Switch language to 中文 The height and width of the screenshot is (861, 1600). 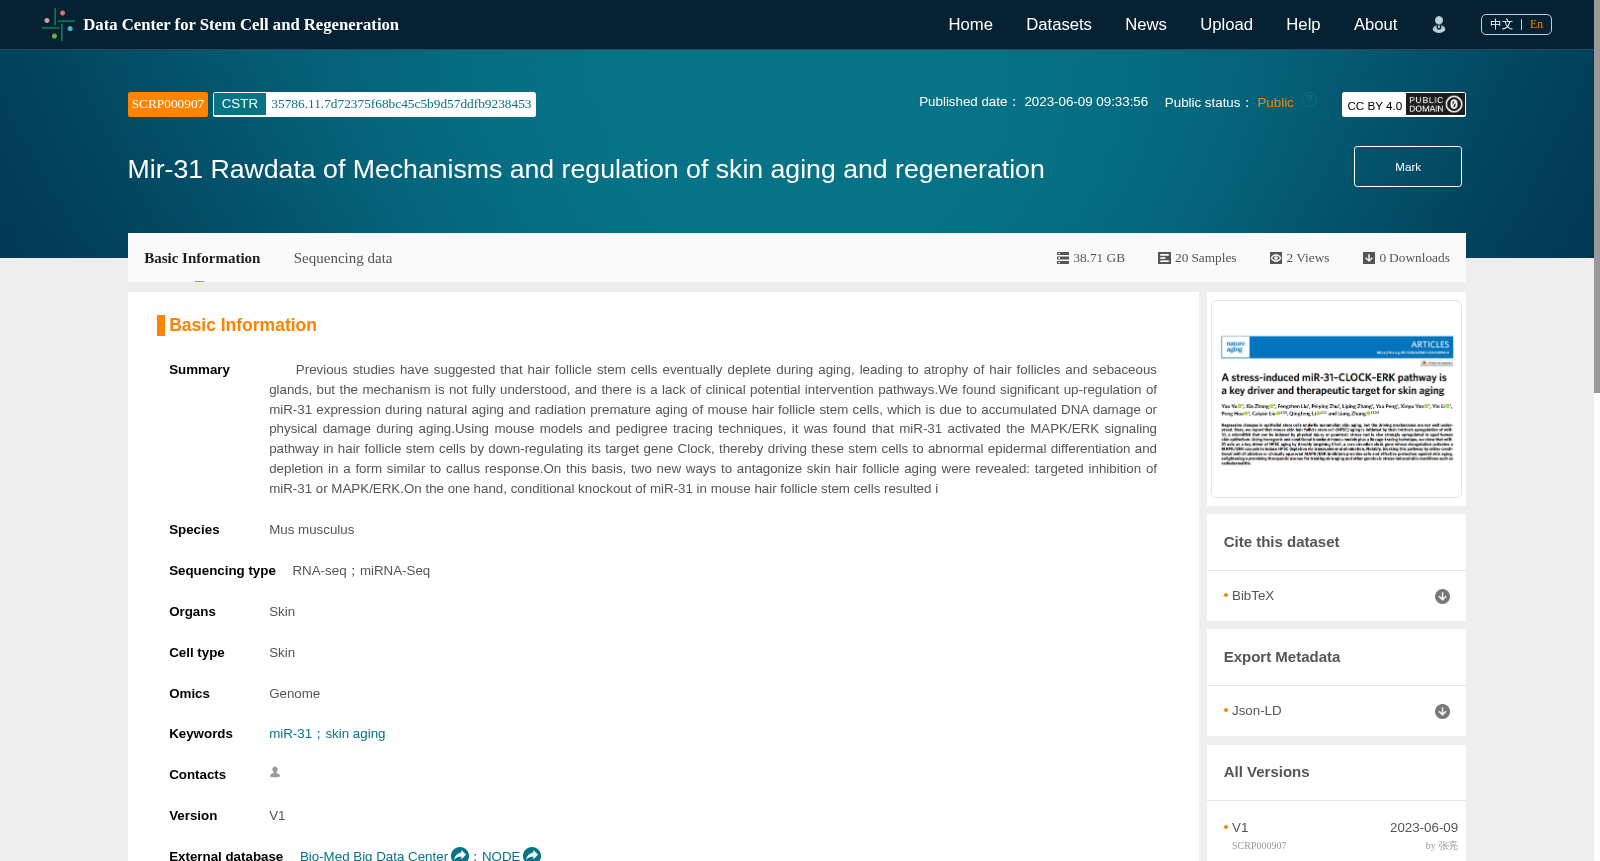[1501, 24]
